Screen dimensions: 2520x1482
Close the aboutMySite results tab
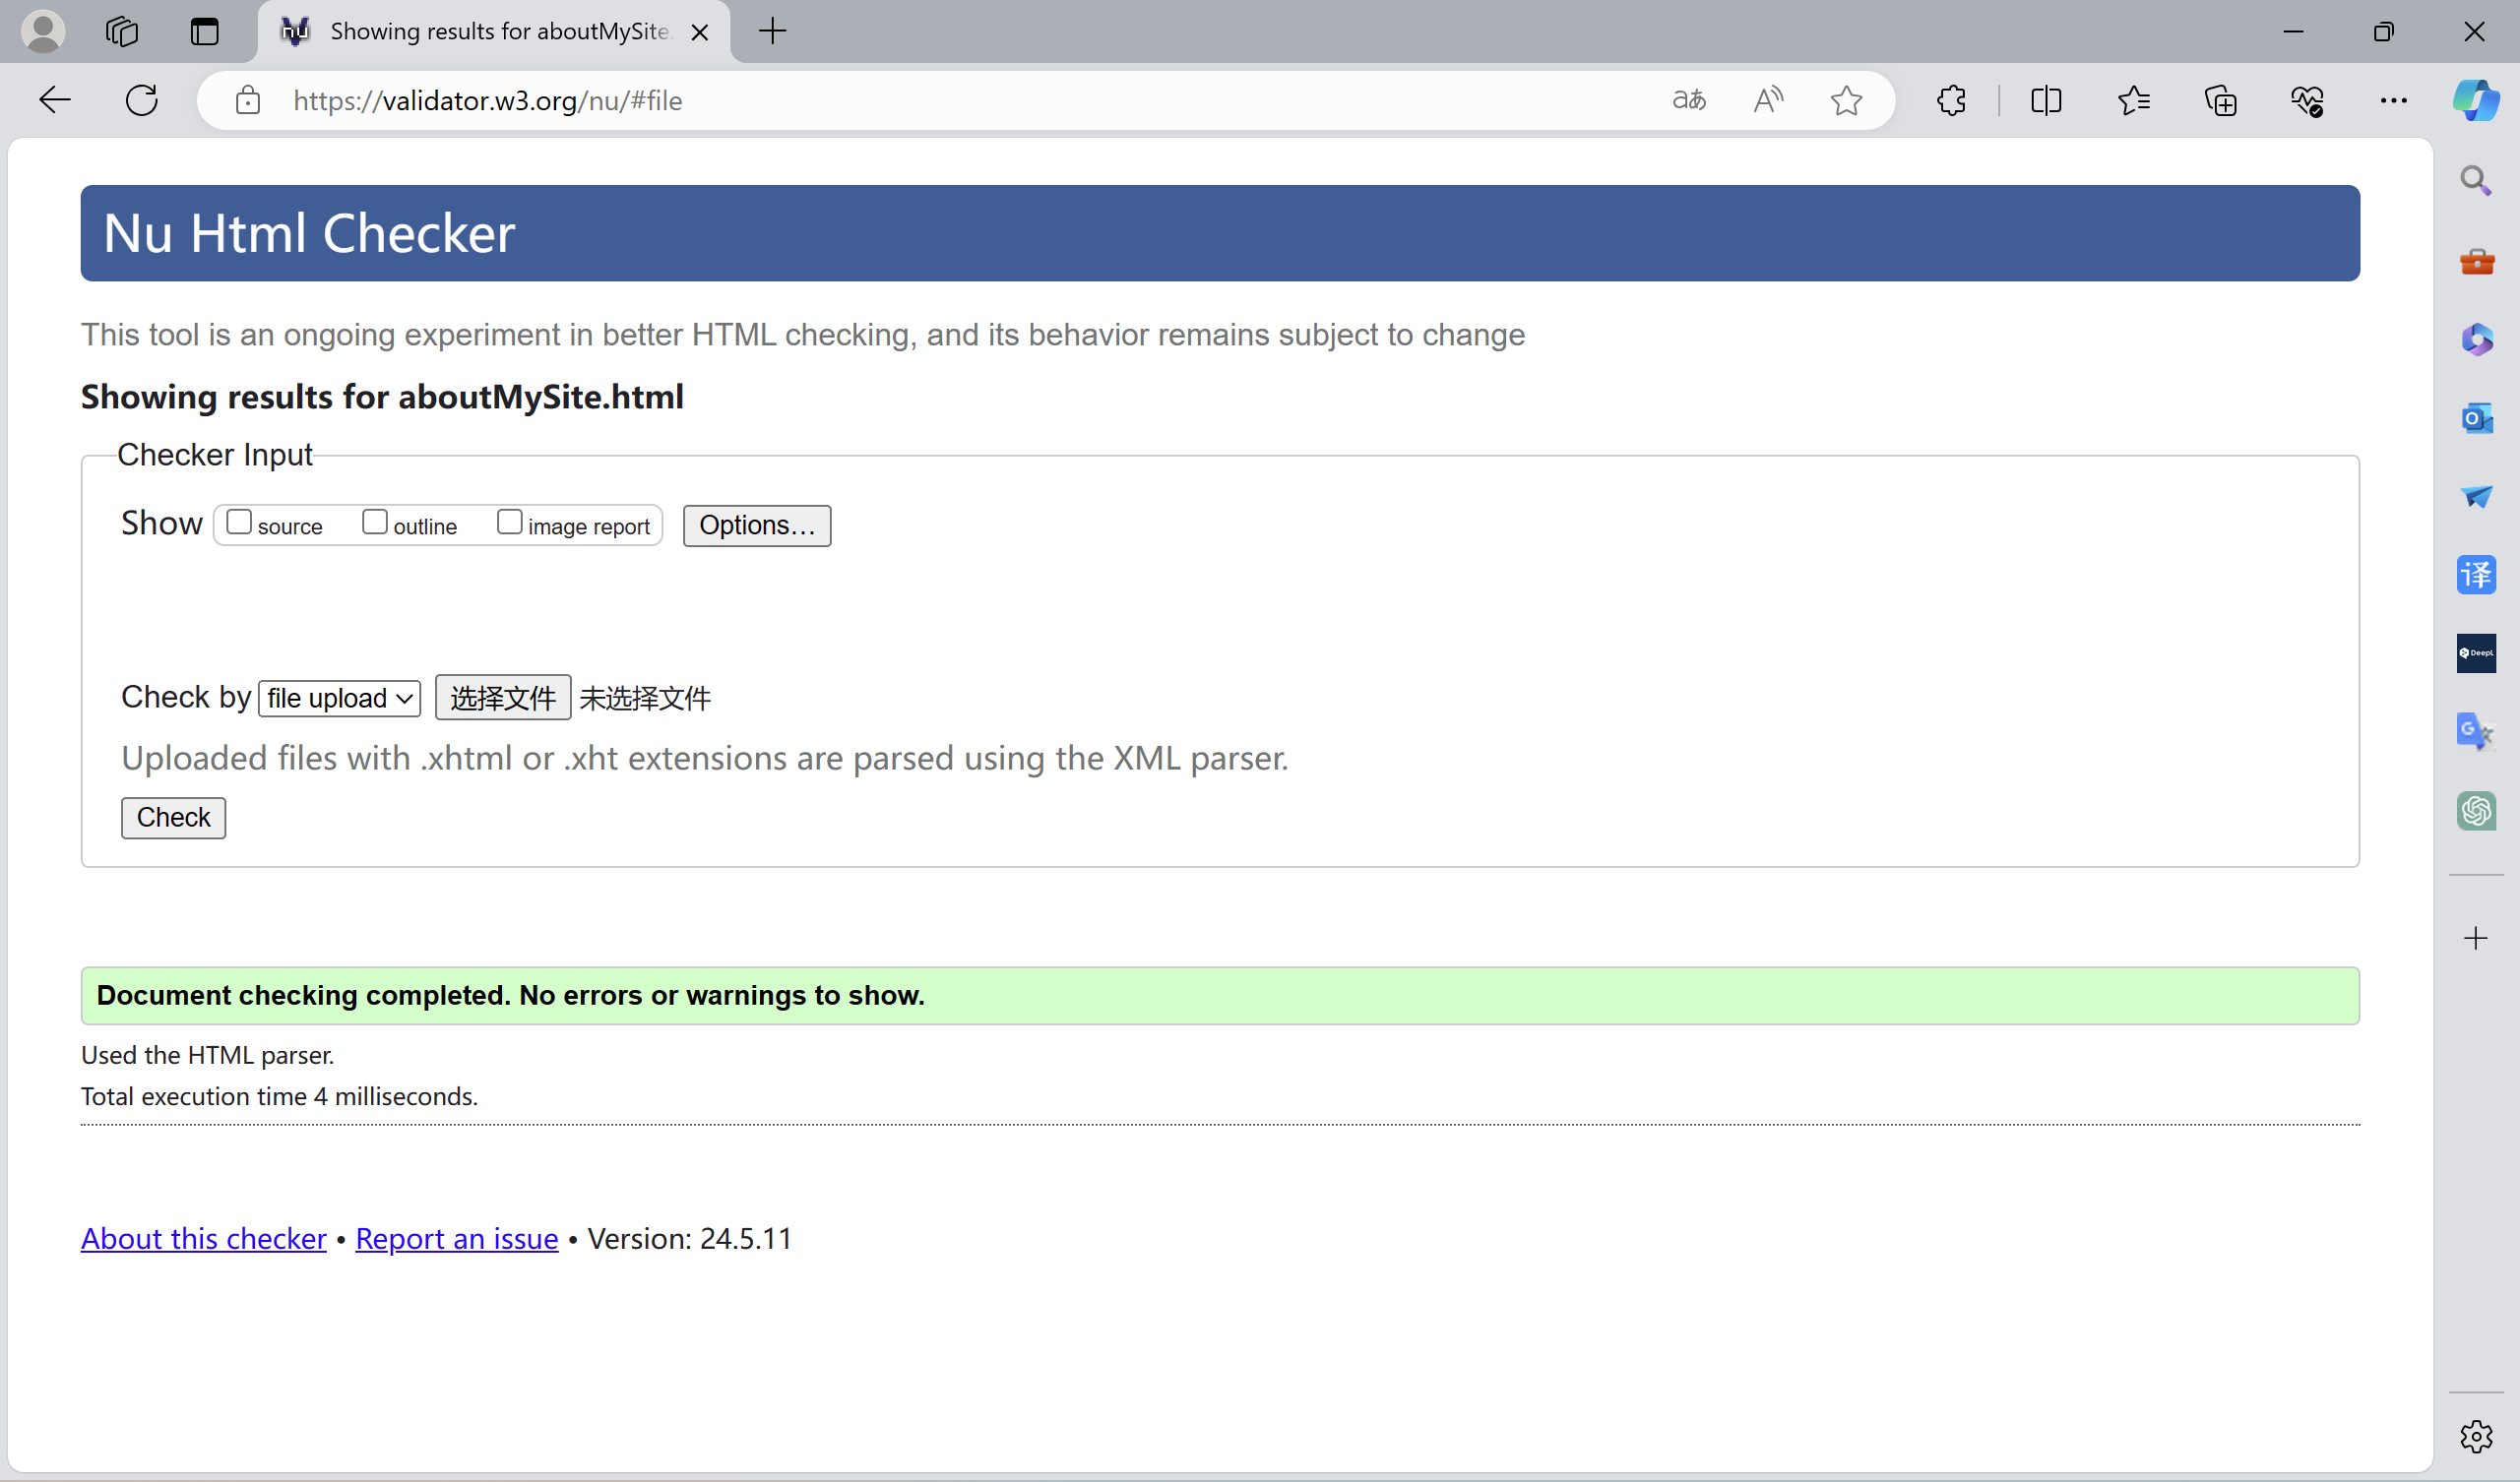click(x=700, y=32)
